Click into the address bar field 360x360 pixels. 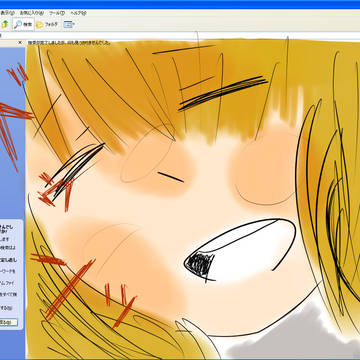click(180, 35)
